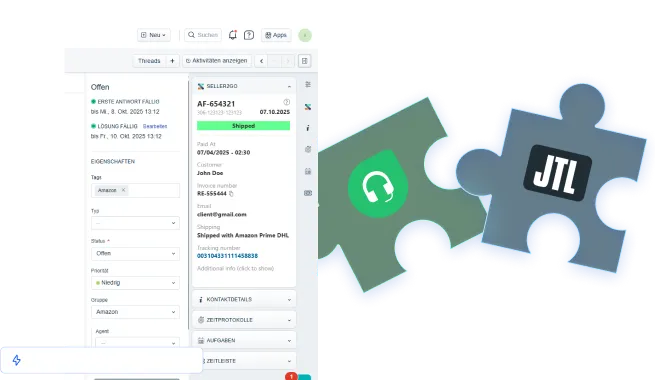
Task: Click the order help icon beside AF-654321
Action: point(287,102)
